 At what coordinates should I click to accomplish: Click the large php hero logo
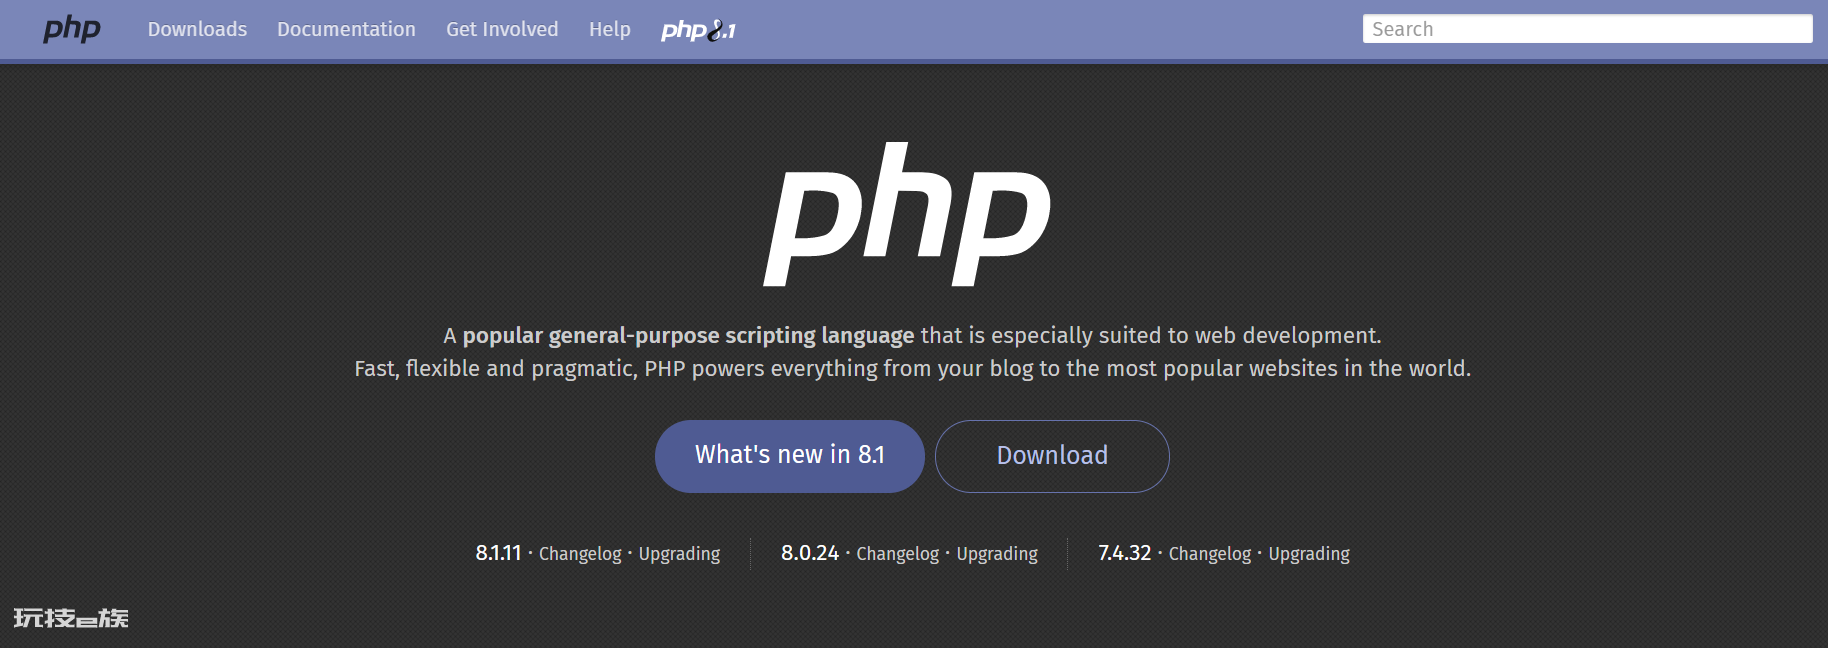coord(907,214)
